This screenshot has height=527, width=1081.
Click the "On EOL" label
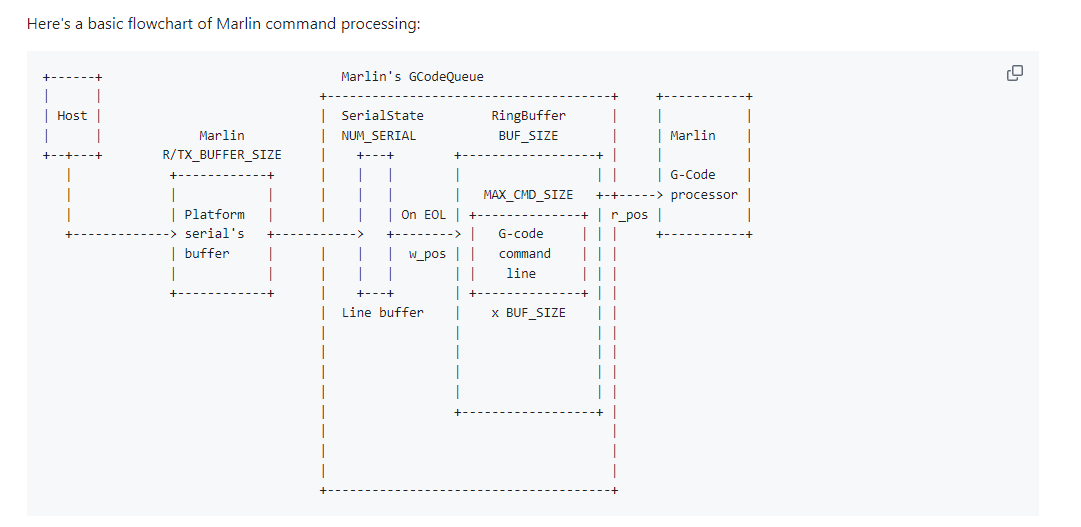[424, 214]
